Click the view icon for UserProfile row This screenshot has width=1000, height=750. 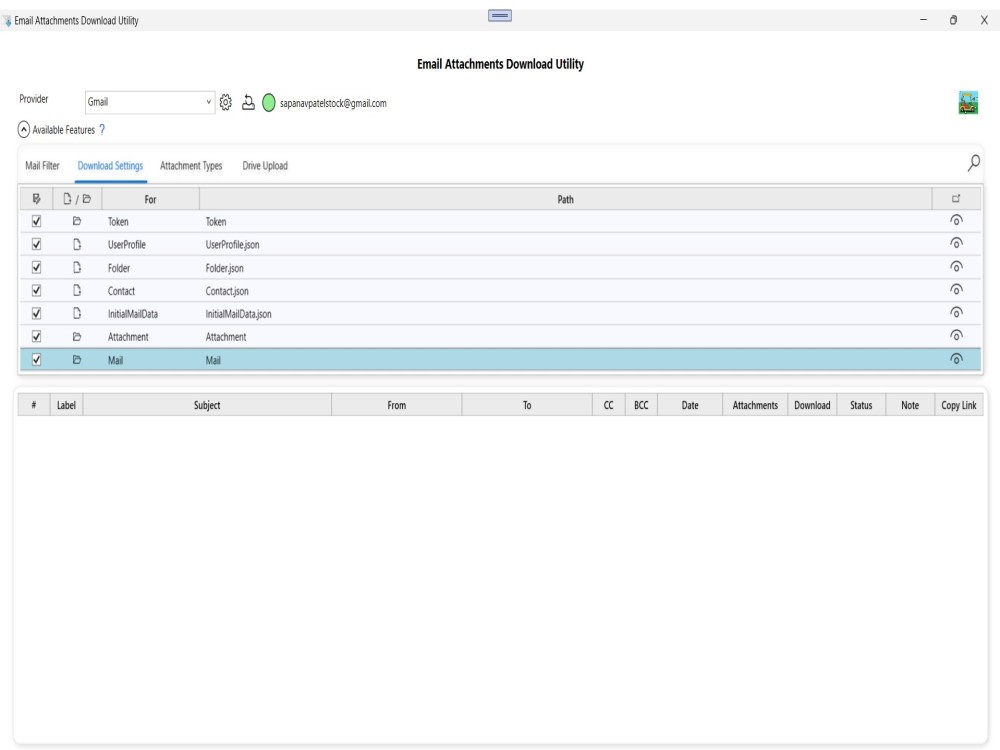[956, 244]
